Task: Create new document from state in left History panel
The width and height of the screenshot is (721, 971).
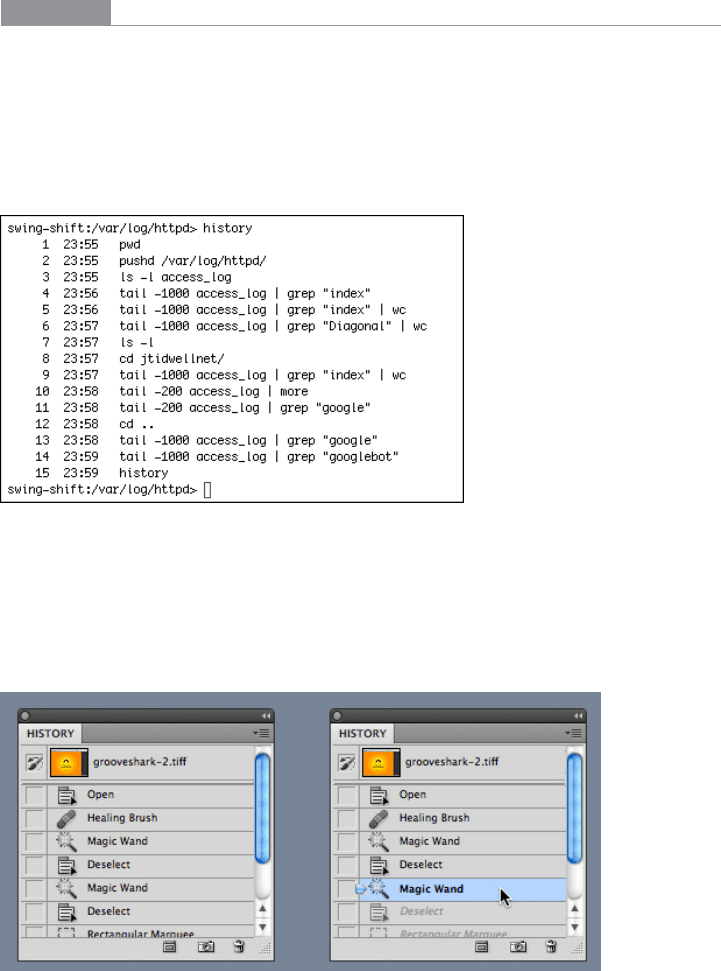Action: point(169,947)
